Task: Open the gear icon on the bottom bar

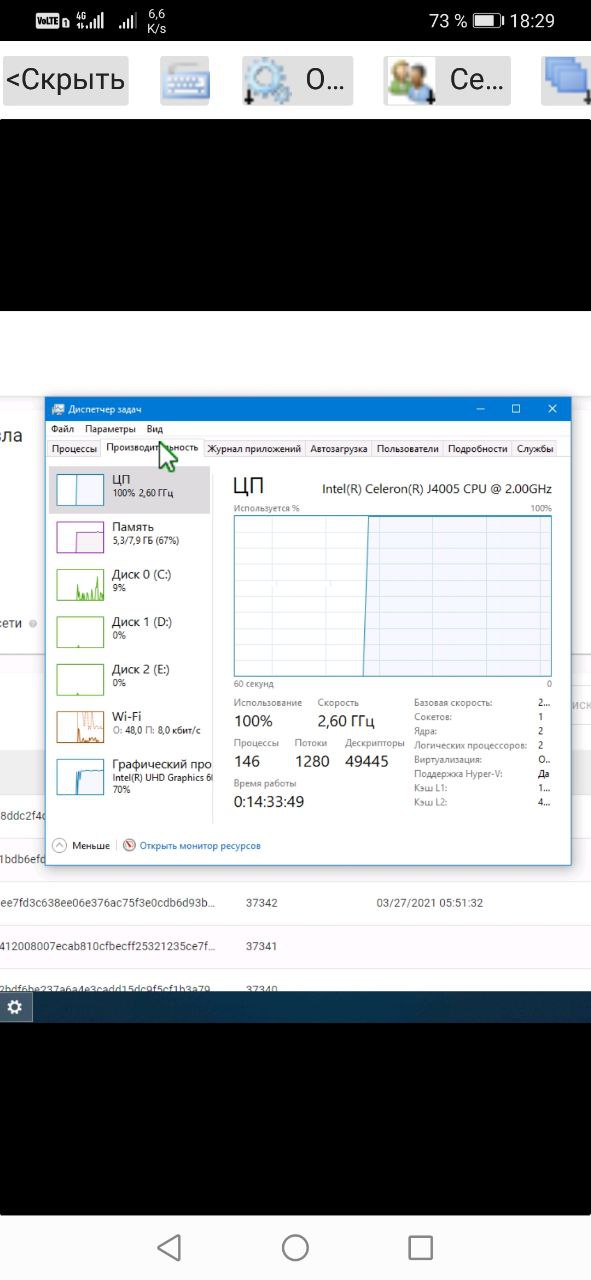Action: [x=15, y=1007]
